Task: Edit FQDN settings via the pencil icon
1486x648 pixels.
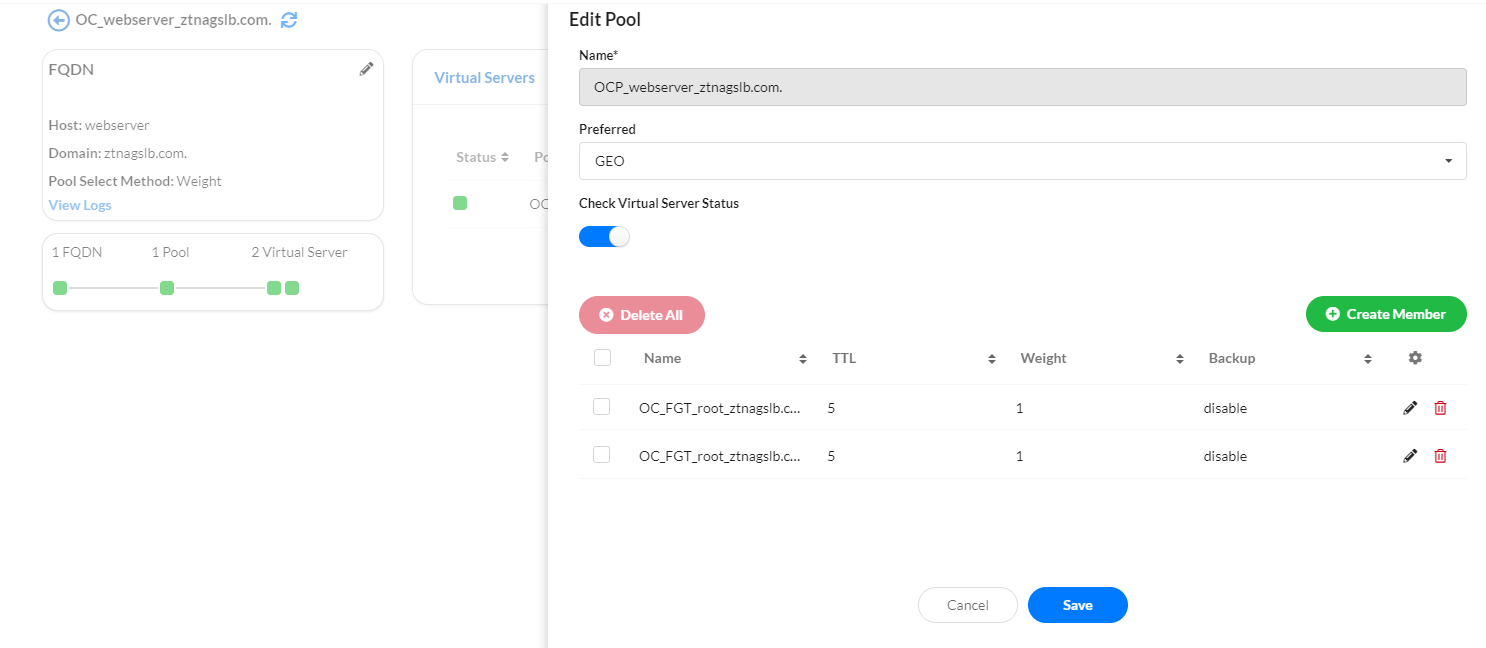Action: coord(366,68)
